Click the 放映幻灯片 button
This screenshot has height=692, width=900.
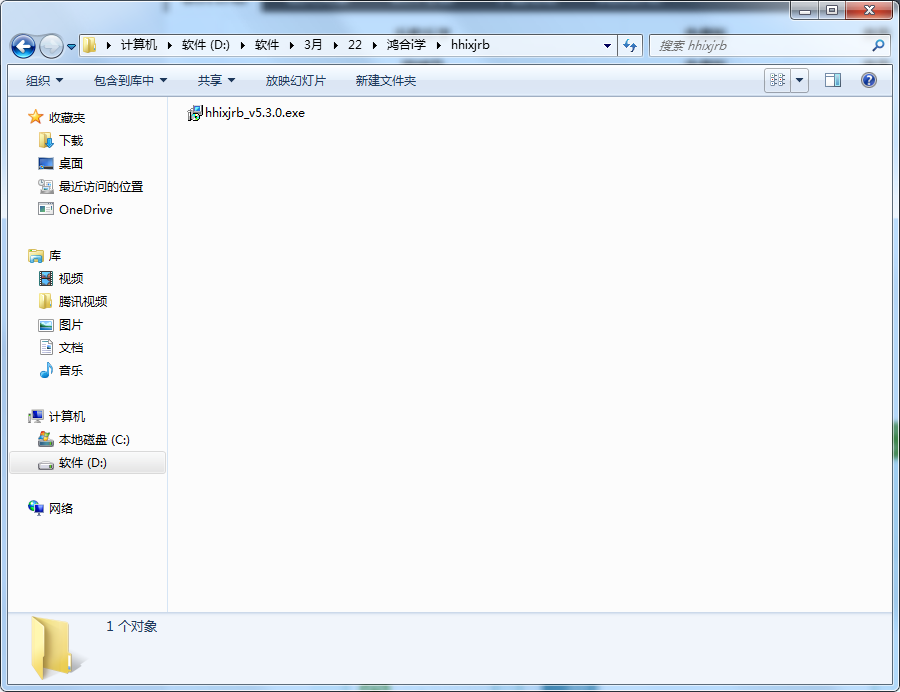[x=295, y=80]
